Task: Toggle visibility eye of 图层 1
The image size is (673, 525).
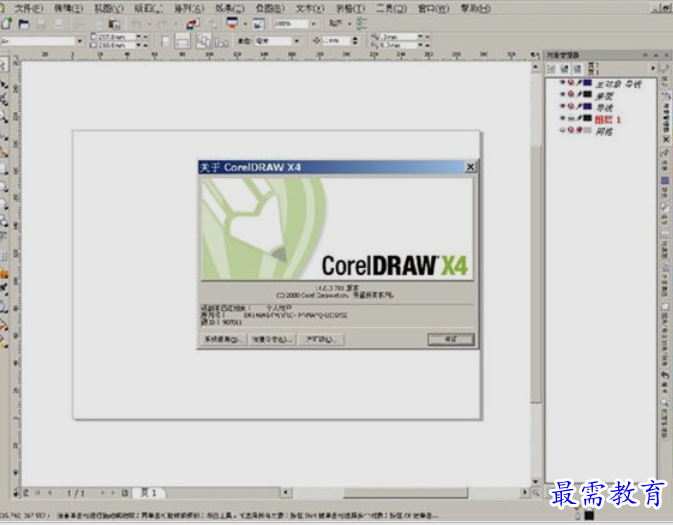Action: click(x=562, y=118)
